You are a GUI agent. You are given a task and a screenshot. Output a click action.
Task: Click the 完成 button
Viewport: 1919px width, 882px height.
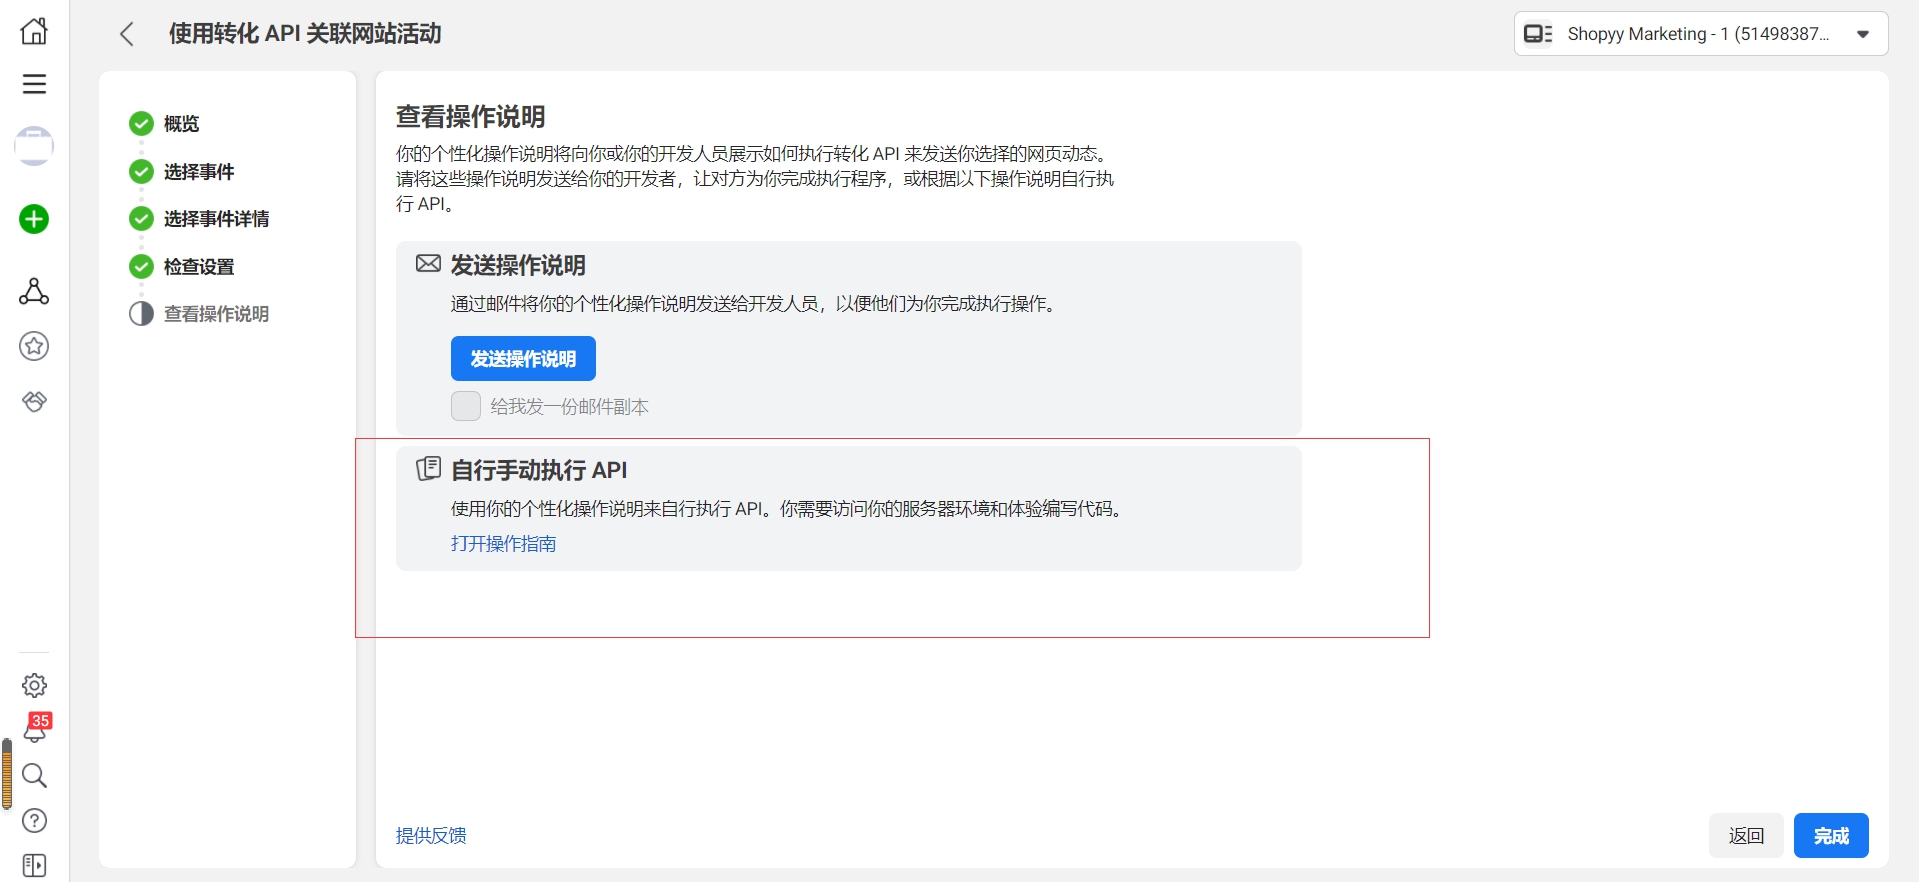1830,836
